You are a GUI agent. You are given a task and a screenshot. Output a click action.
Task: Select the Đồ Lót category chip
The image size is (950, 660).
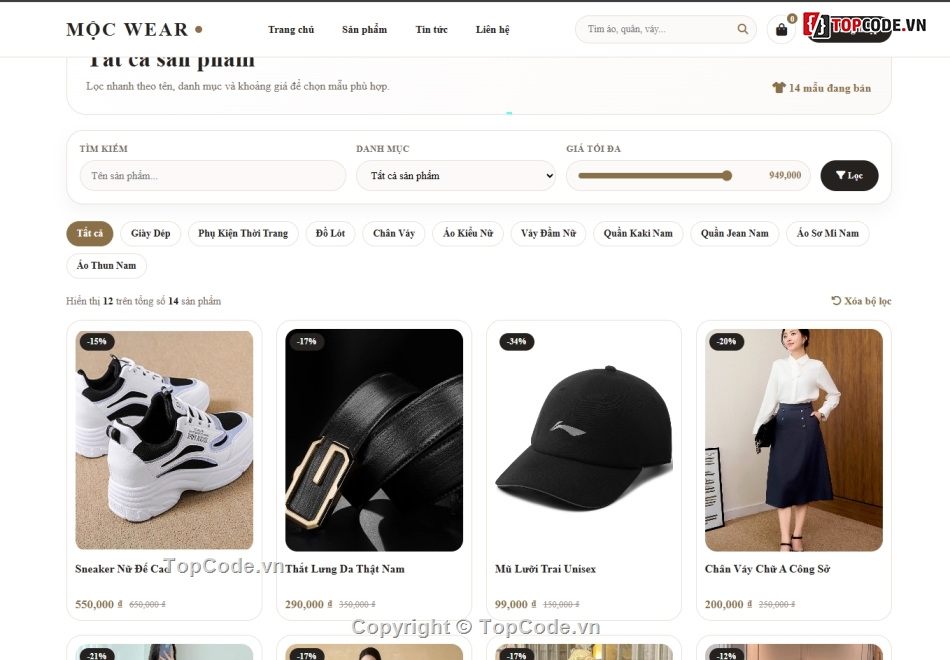pos(330,233)
